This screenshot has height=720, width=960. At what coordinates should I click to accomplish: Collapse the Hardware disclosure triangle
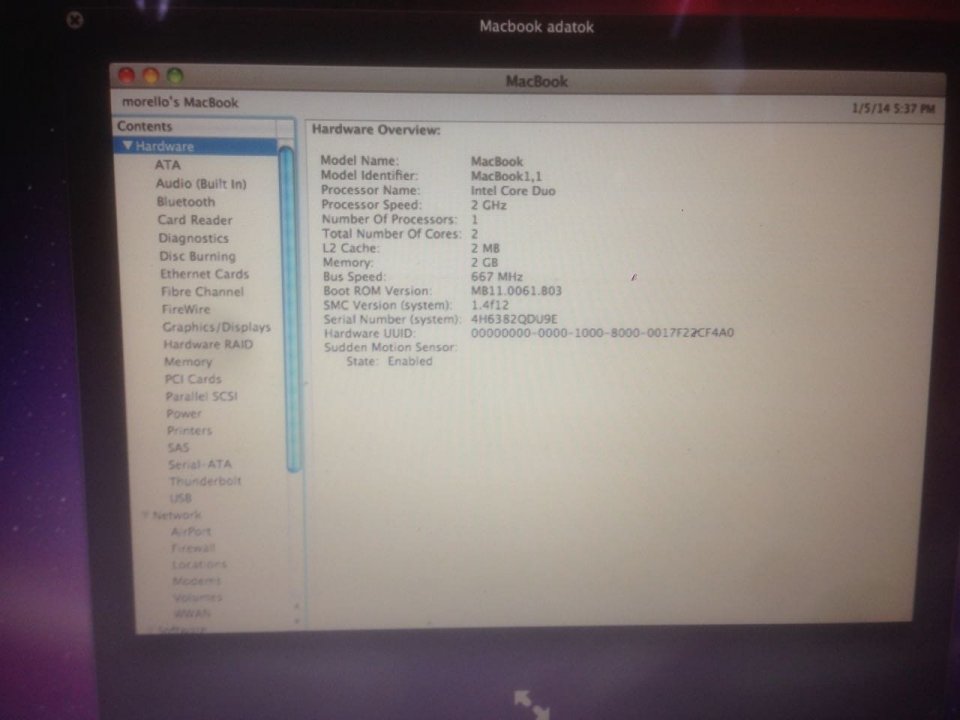[127, 146]
